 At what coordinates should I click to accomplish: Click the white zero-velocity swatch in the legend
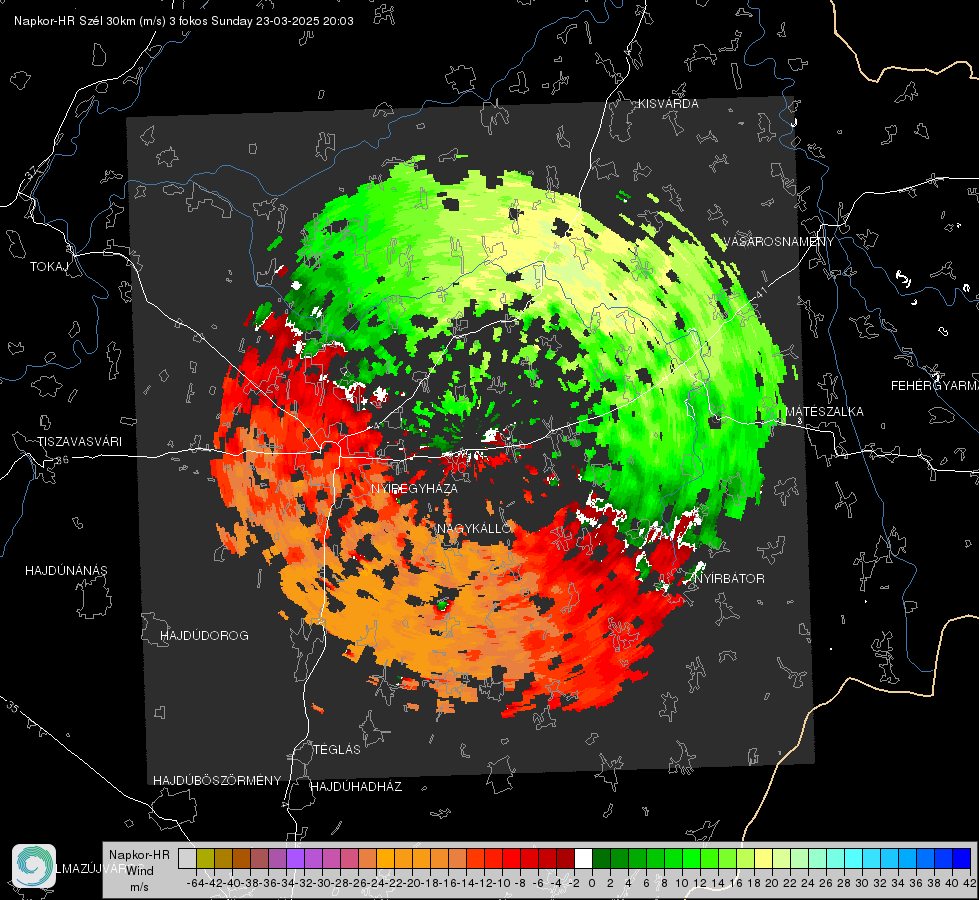tap(583, 858)
